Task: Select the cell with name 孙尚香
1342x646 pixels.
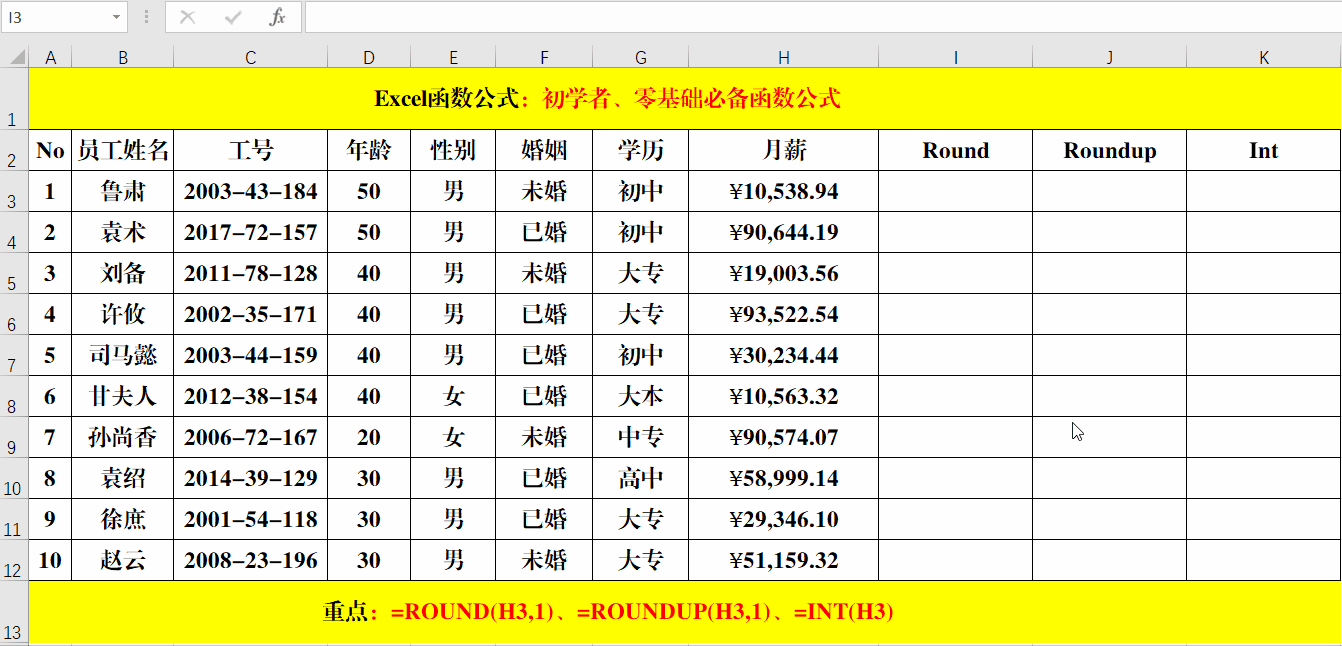Action: 123,437
